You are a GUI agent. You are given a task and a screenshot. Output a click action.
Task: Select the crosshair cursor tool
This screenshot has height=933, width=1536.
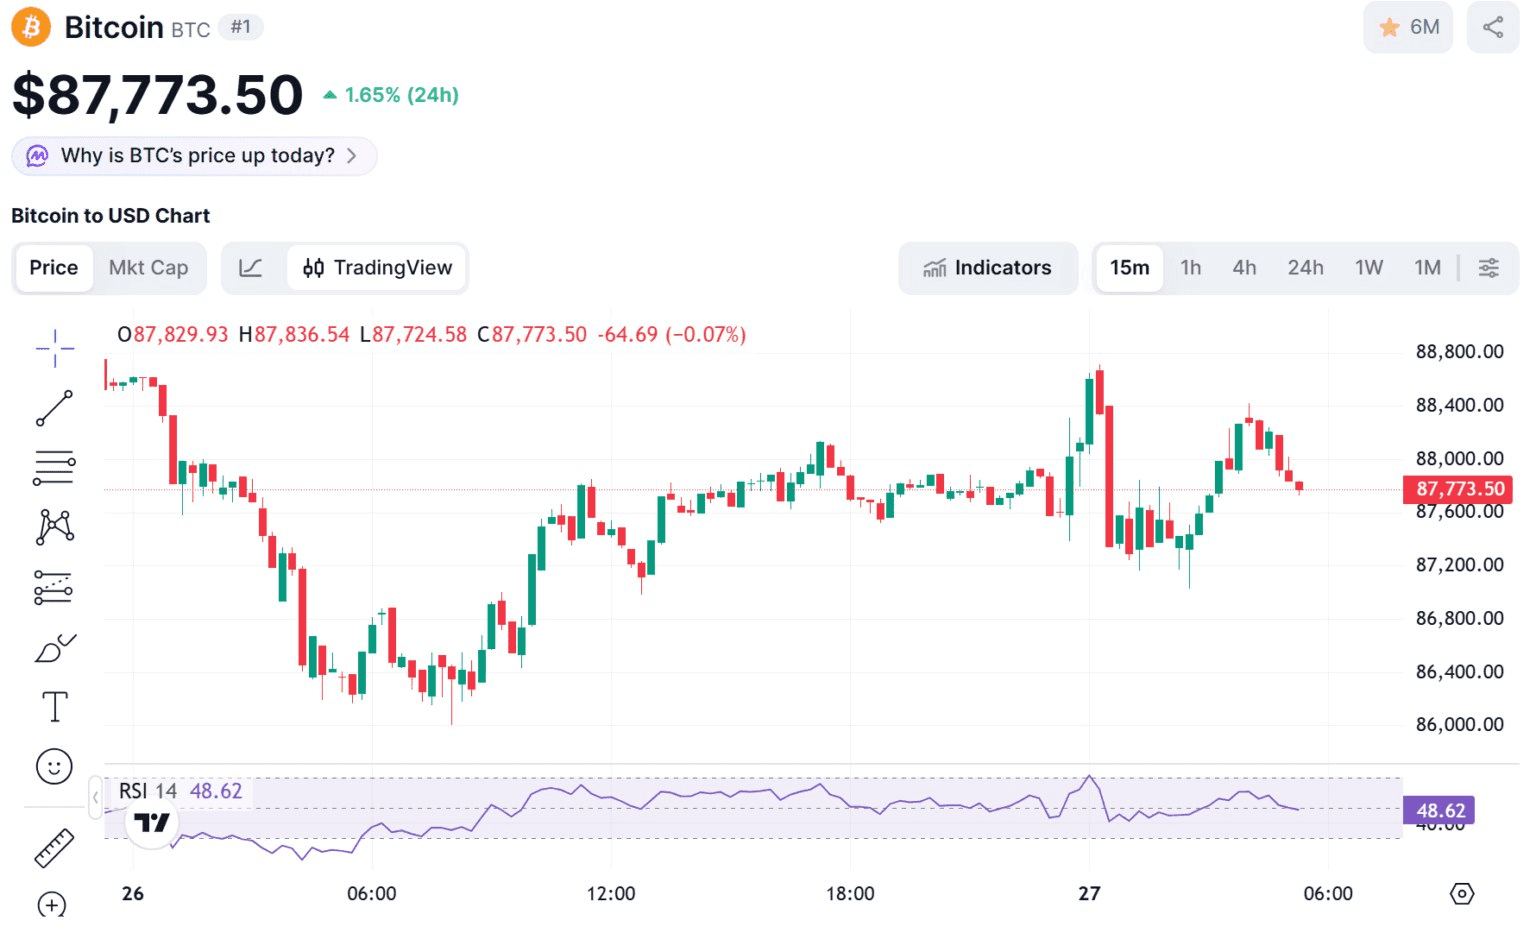coord(55,348)
